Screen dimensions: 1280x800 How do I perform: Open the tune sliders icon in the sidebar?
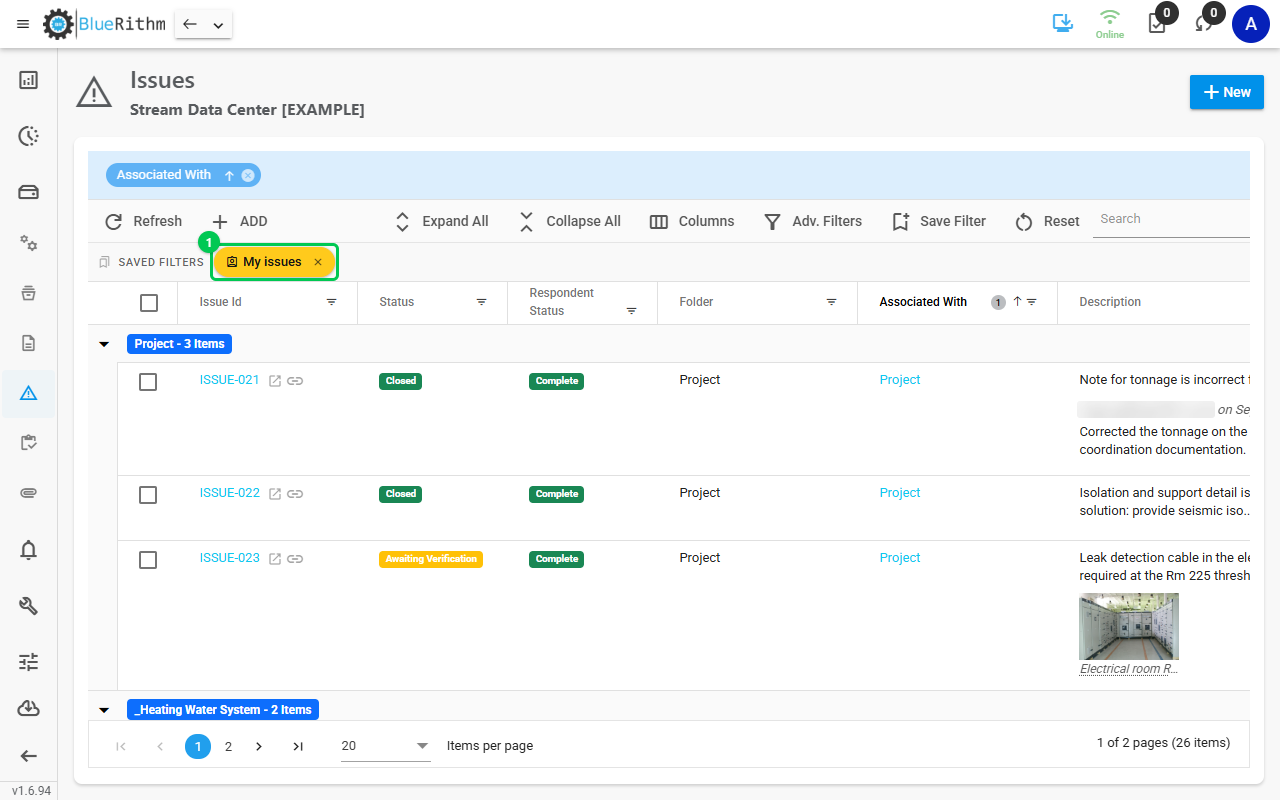(x=29, y=661)
